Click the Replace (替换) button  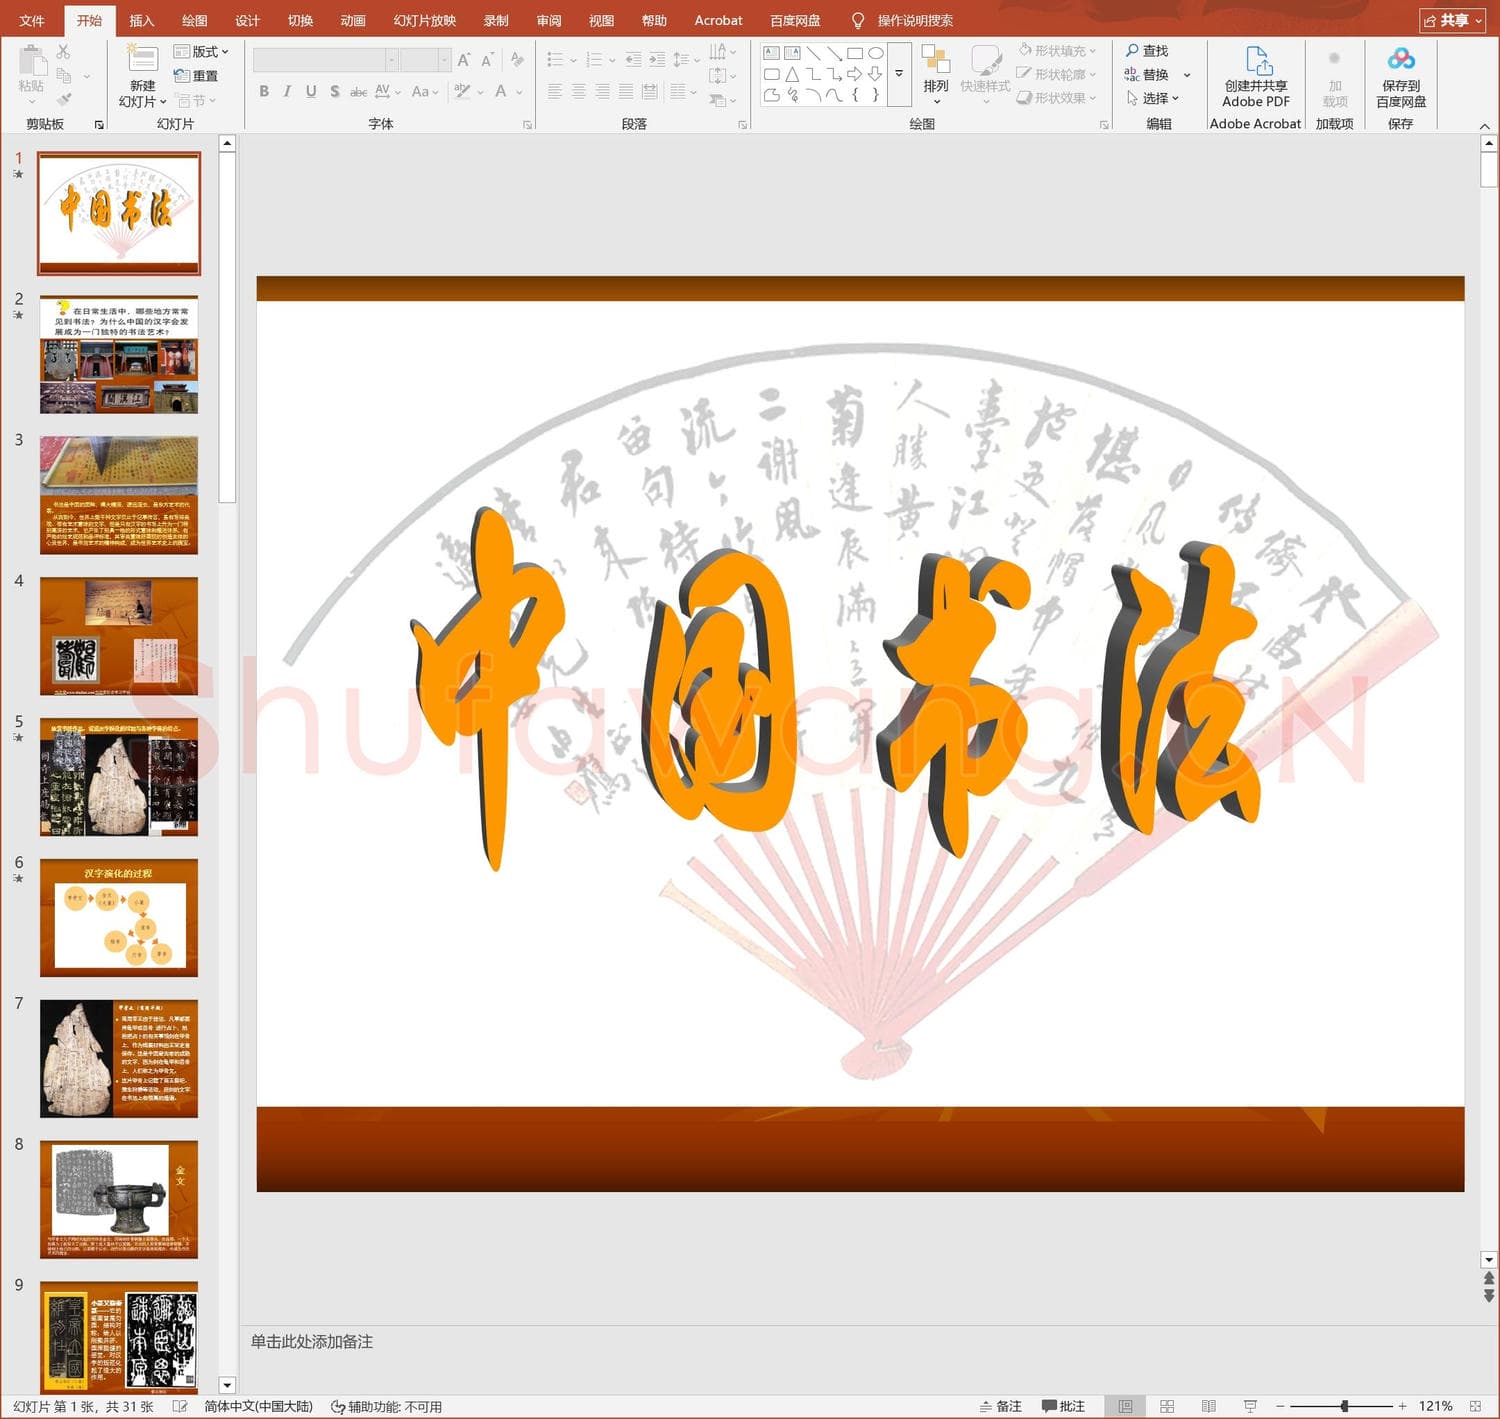1147,75
